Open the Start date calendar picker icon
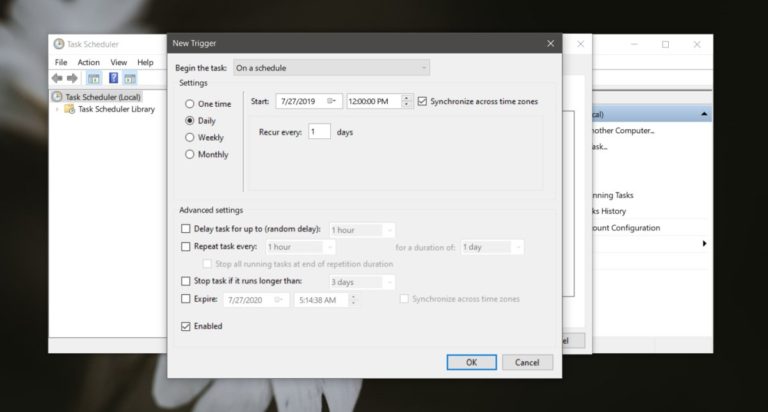The image size is (768, 412). [x=331, y=101]
